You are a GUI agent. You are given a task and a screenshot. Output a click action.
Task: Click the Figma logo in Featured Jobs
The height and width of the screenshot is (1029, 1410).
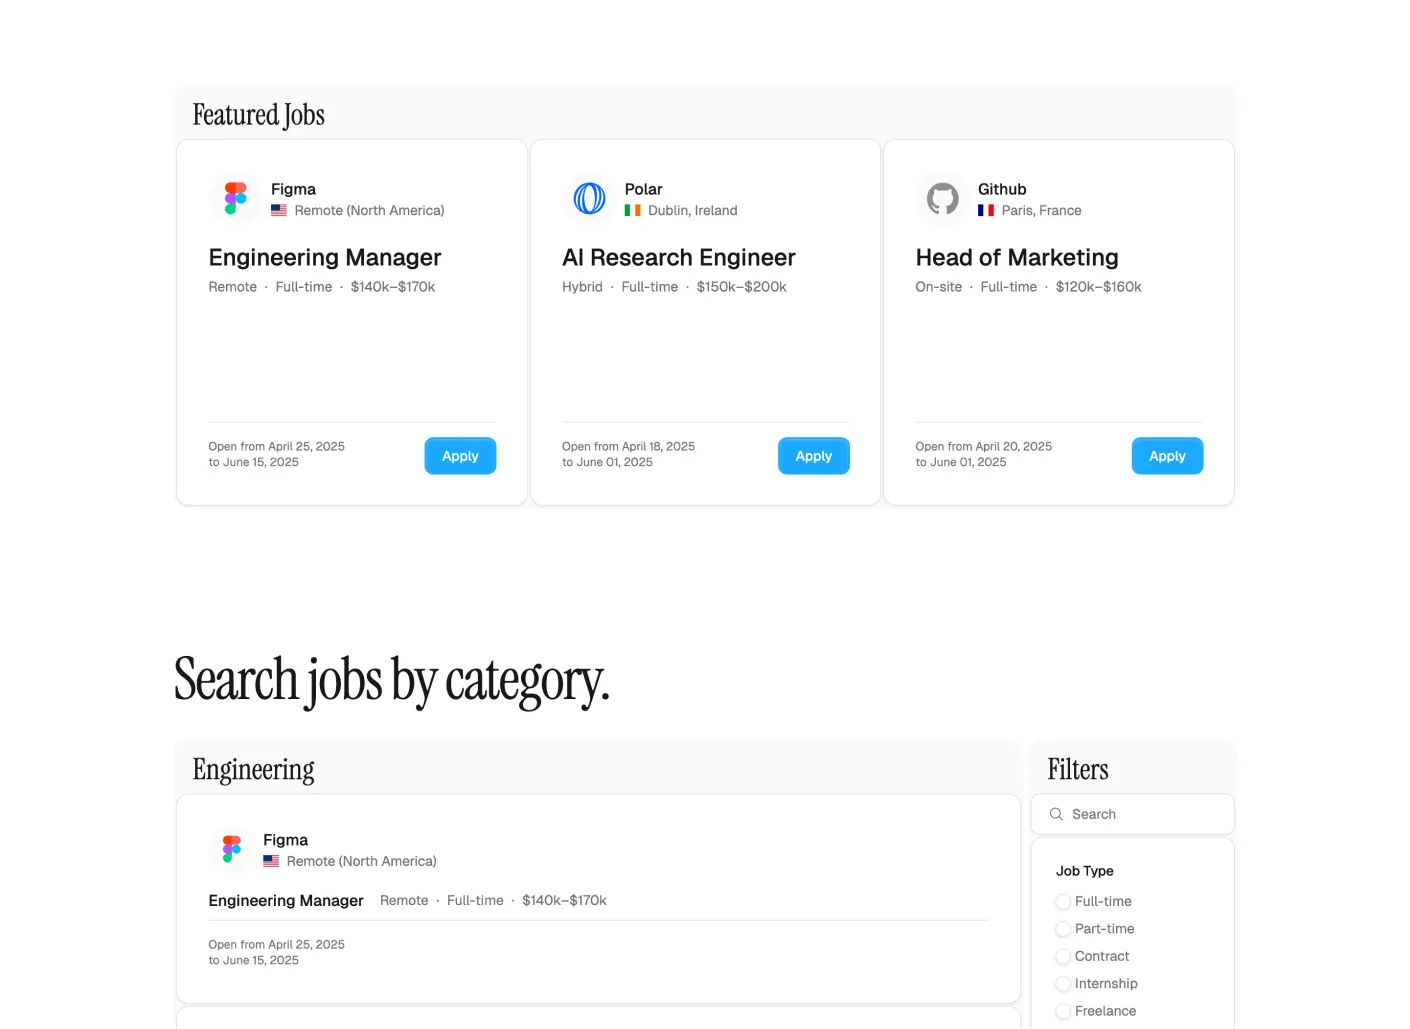235,198
